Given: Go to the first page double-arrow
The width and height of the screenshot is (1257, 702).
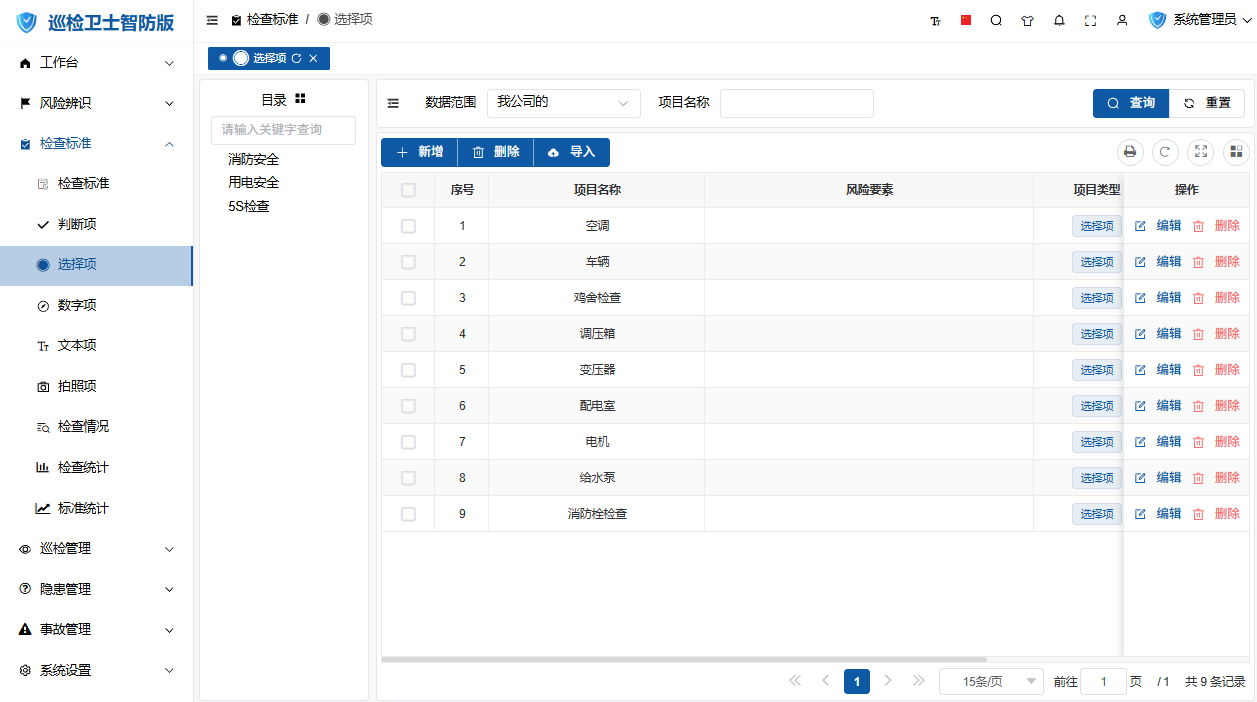Looking at the screenshot, I should [795, 681].
